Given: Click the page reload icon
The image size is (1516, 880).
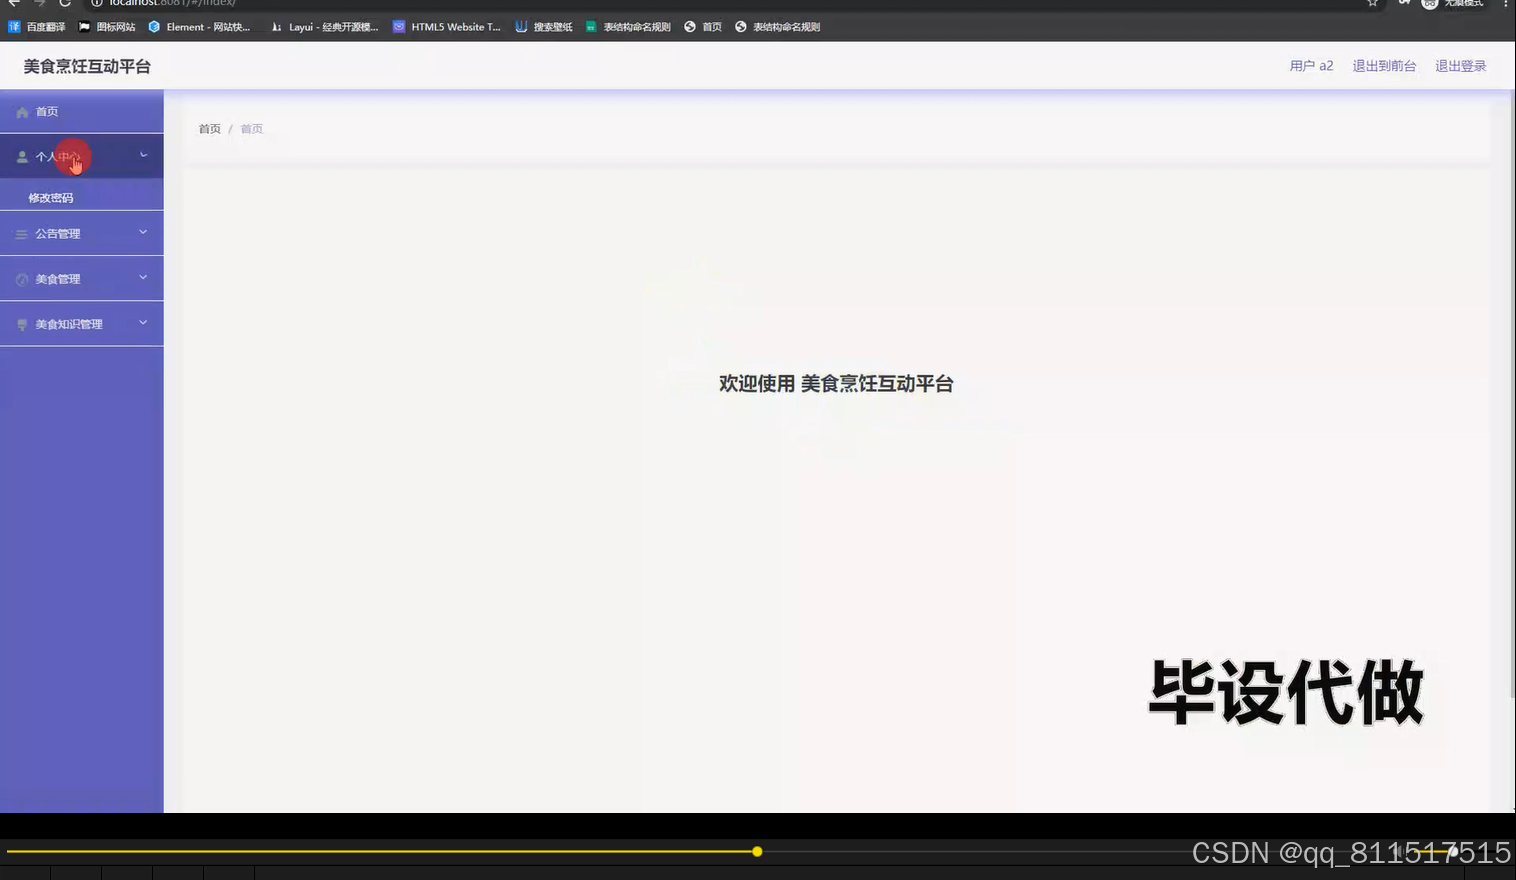Looking at the screenshot, I should pos(65,4).
